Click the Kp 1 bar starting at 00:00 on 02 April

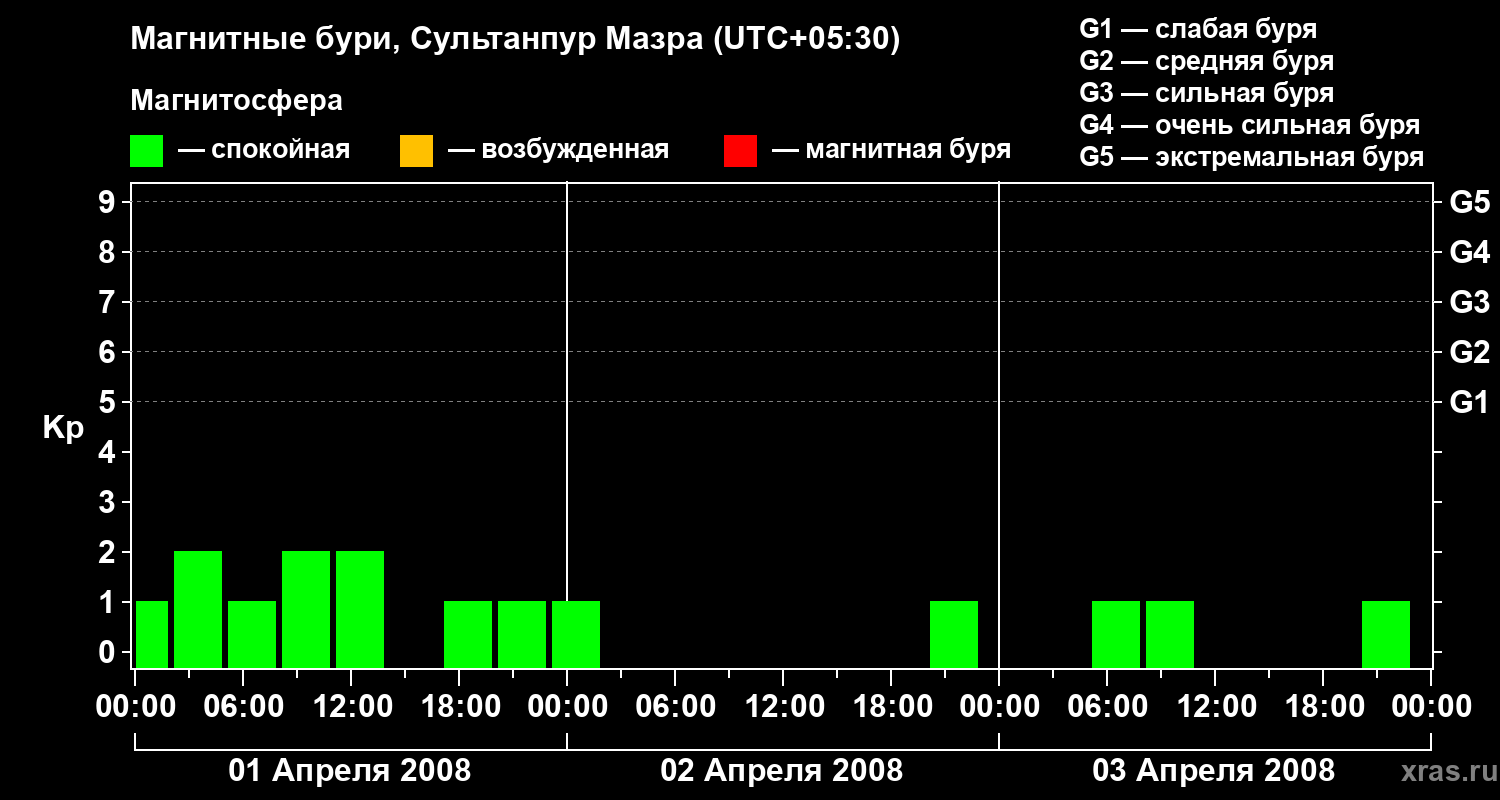click(576, 634)
